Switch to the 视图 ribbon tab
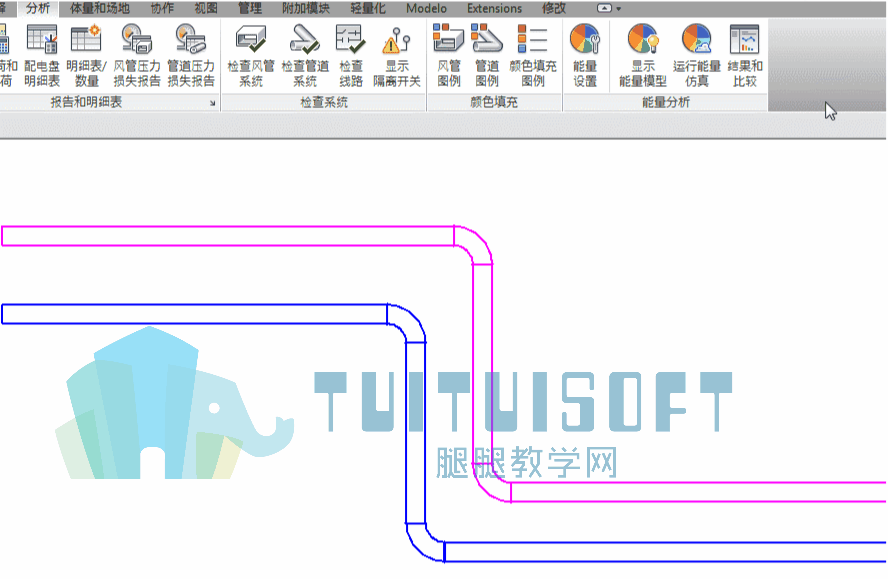This screenshot has height=579, width=888. (206, 8)
